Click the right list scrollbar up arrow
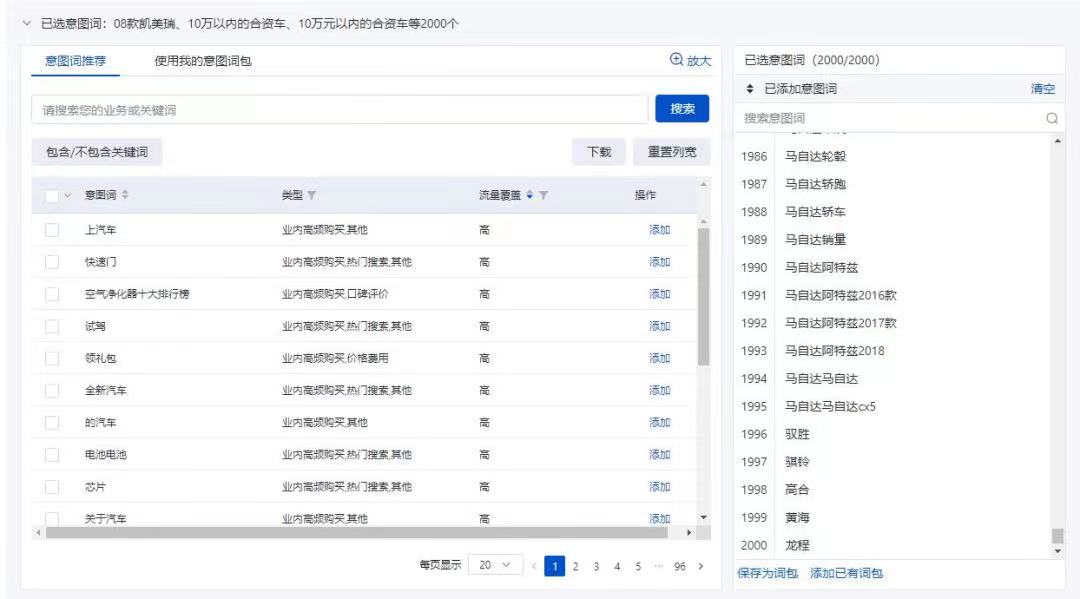Screen dimensions: 1080x599 click(x=1058, y=141)
